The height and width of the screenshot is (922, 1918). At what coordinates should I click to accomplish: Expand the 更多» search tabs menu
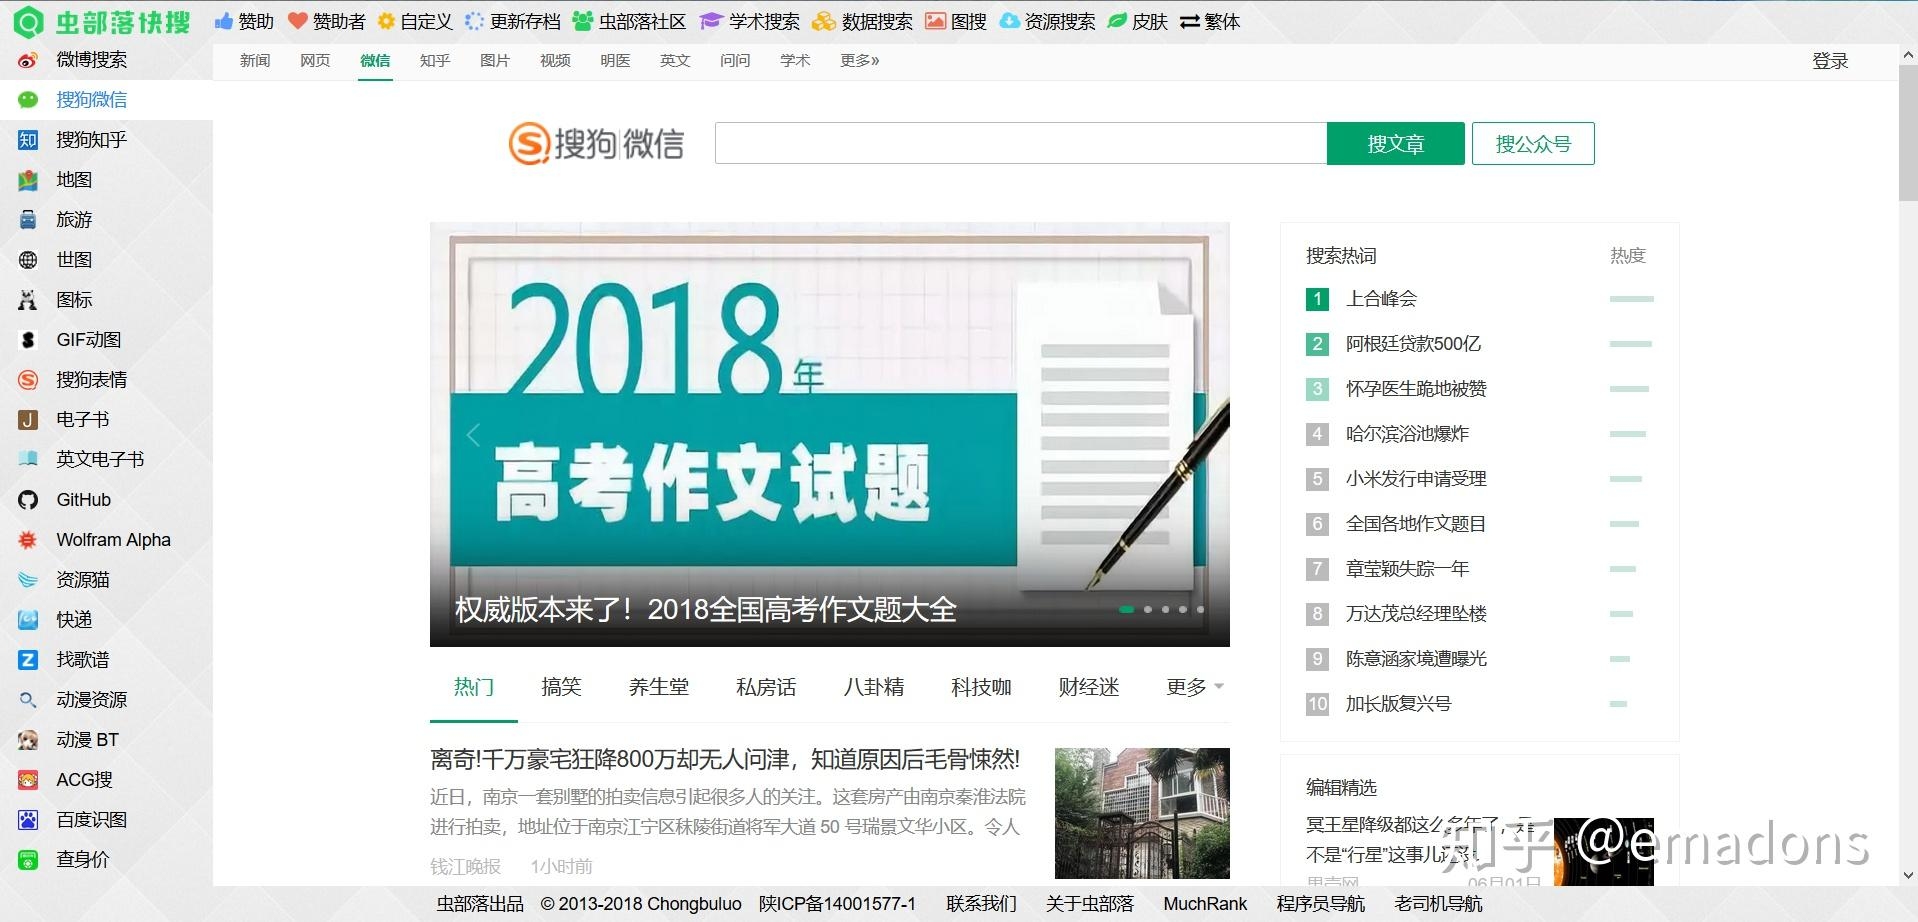858,60
